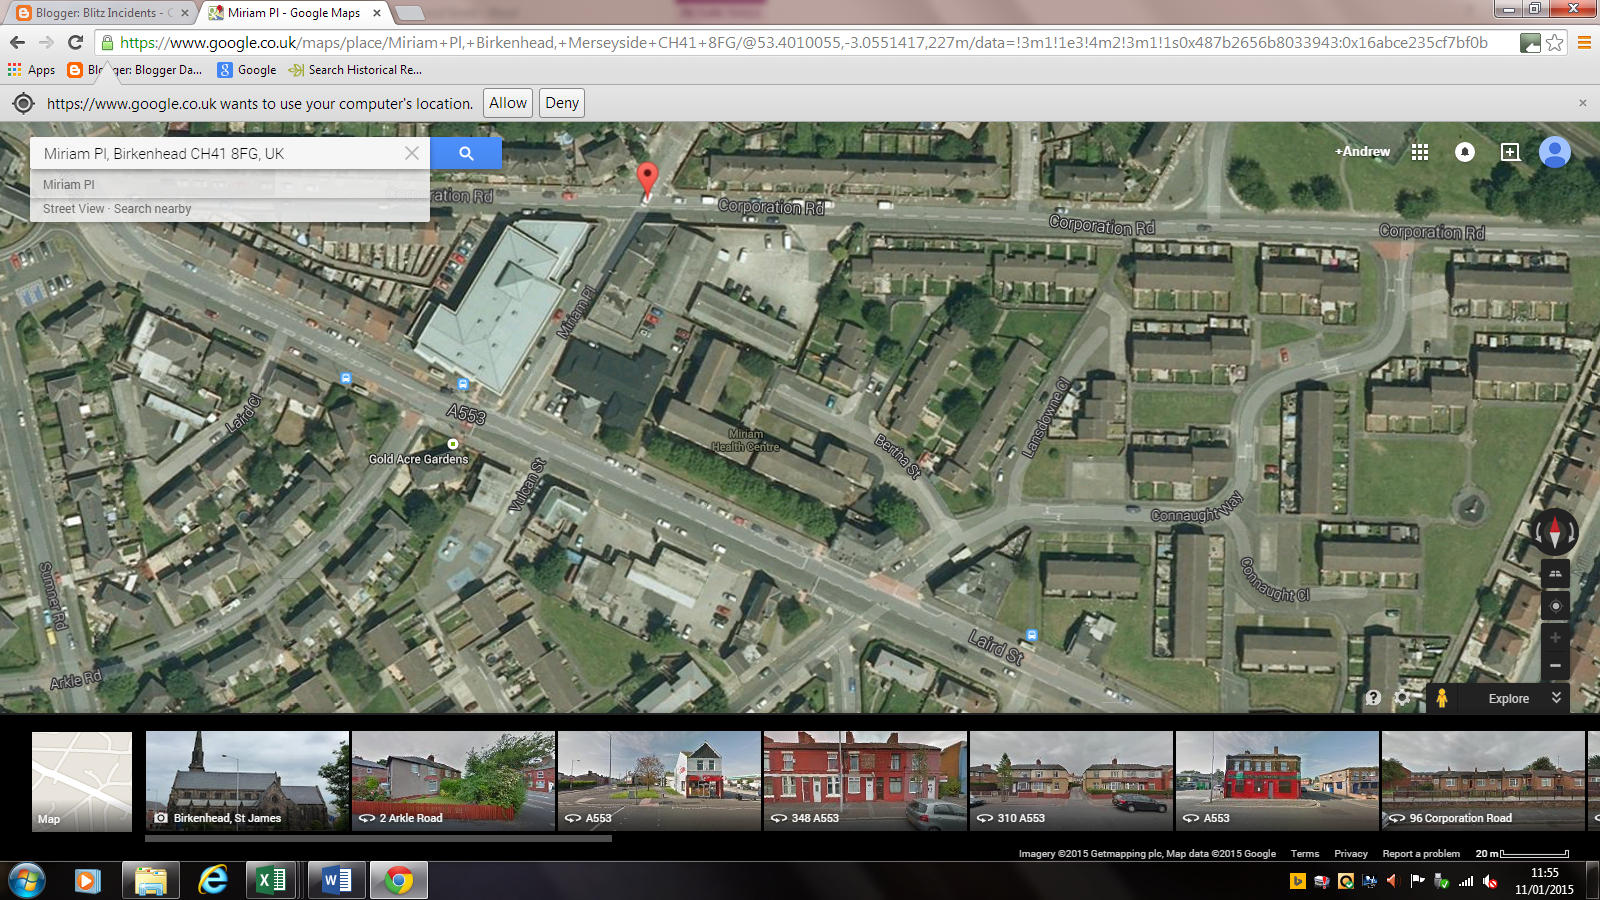Toggle the 20 m scale bar units

[1522, 854]
